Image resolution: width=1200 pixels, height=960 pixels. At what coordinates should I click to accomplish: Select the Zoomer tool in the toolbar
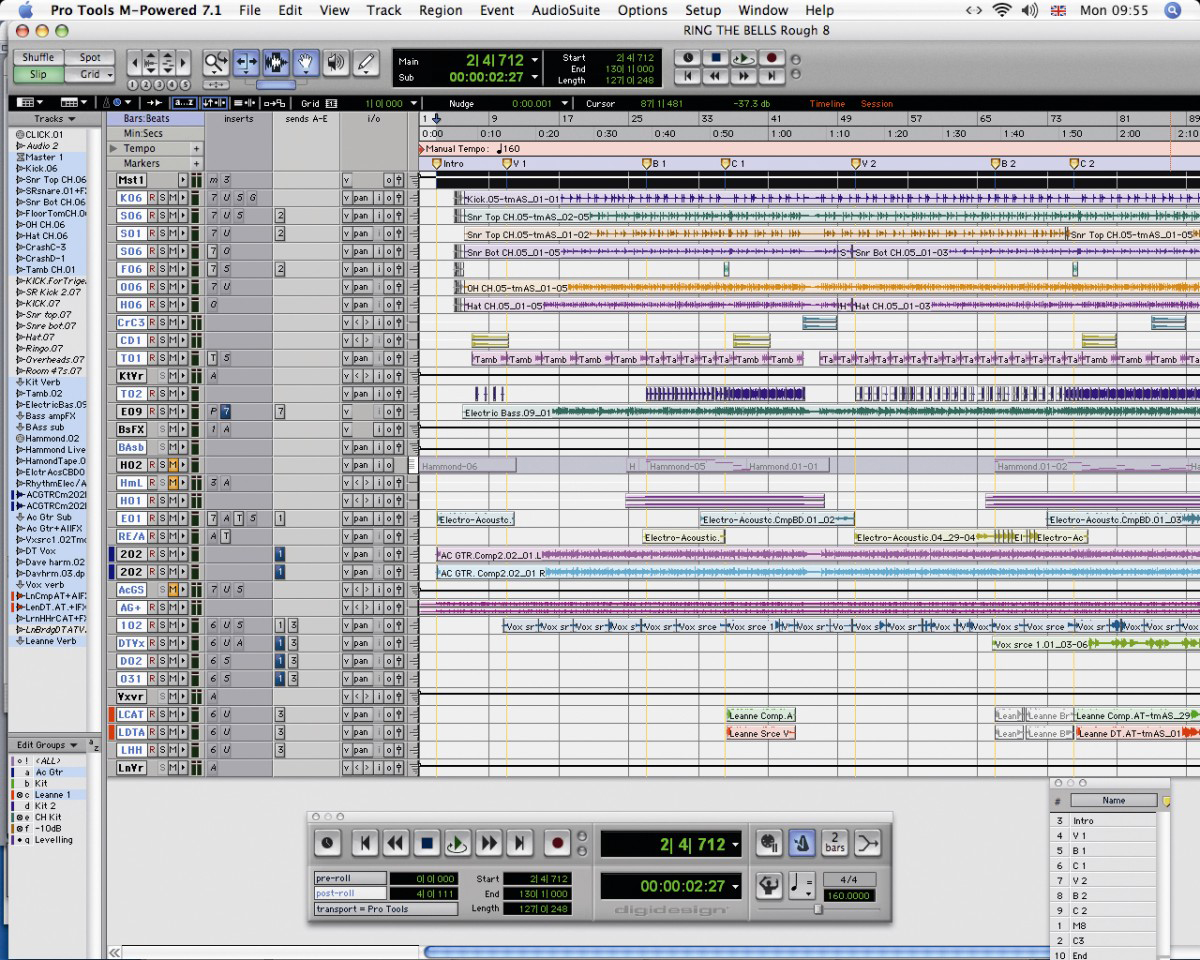coord(216,63)
